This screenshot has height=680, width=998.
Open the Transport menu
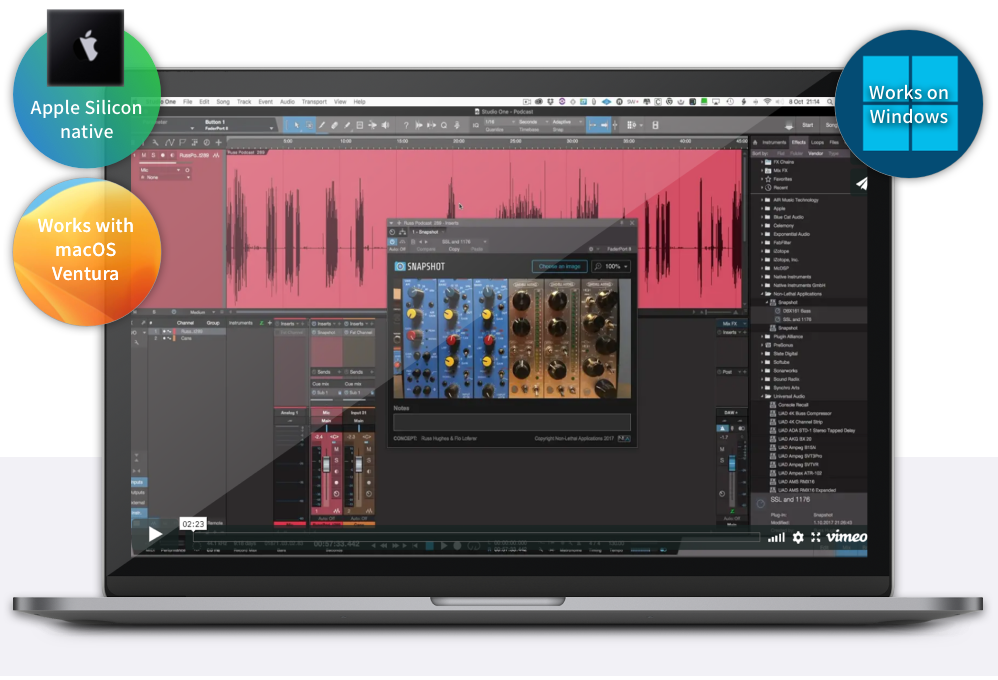coord(314,101)
